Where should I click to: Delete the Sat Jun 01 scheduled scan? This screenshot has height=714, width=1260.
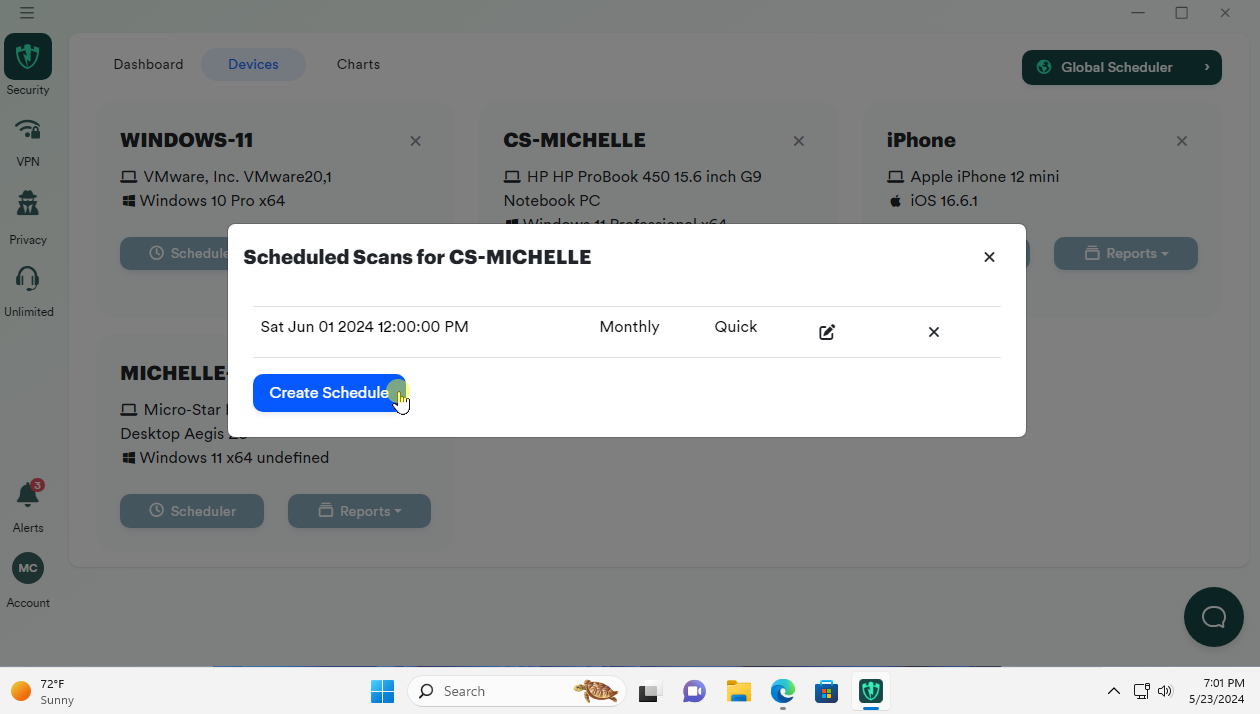point(933,332)
